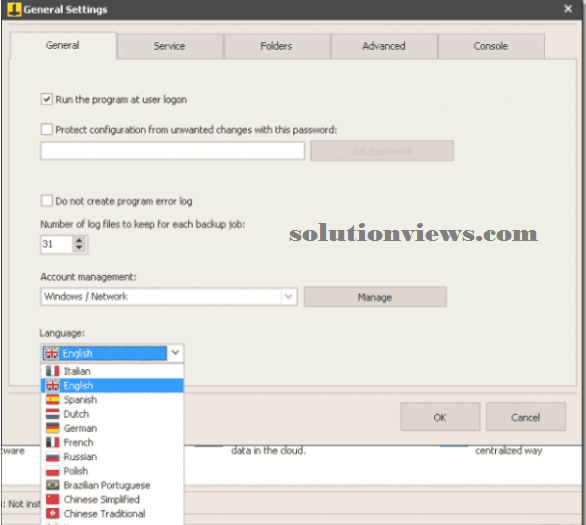
Task: Uncheck Run the program at user logon
Action: (x=47, y=99)
